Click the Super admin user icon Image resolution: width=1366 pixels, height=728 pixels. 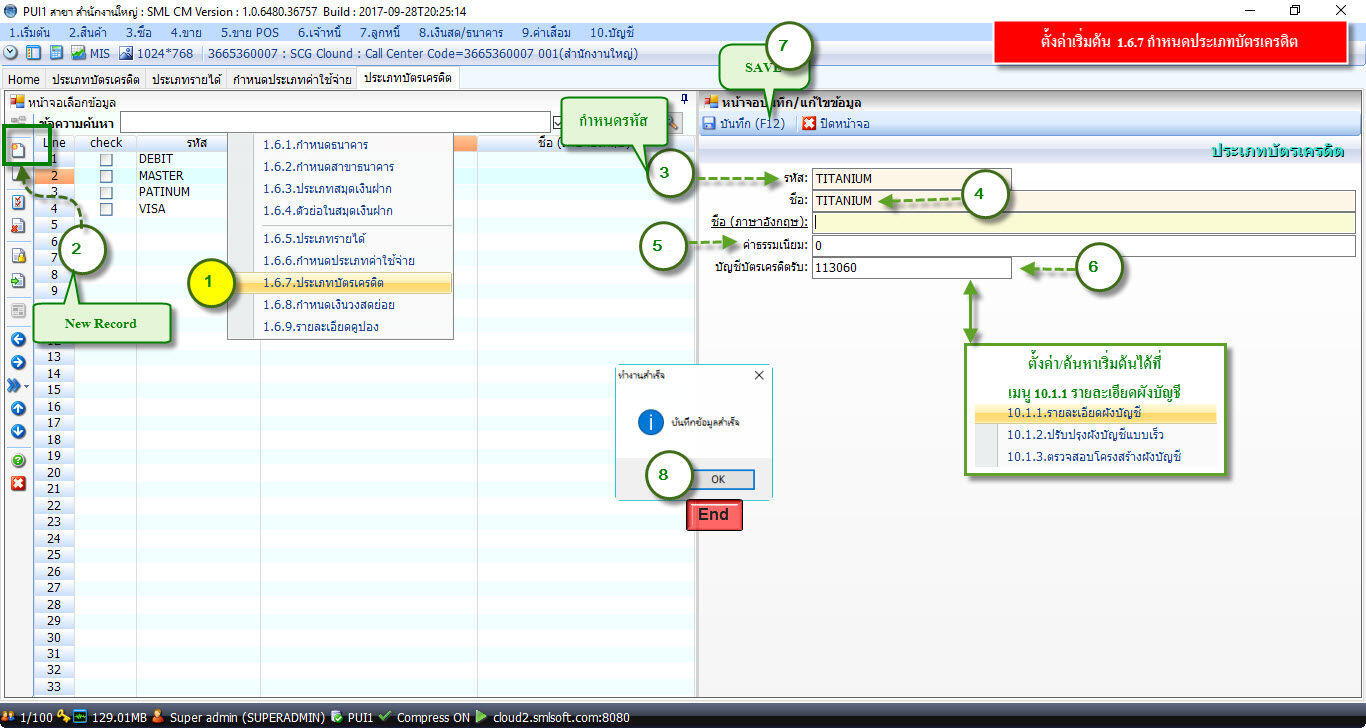pyautogui.click(x=158, y=717)
